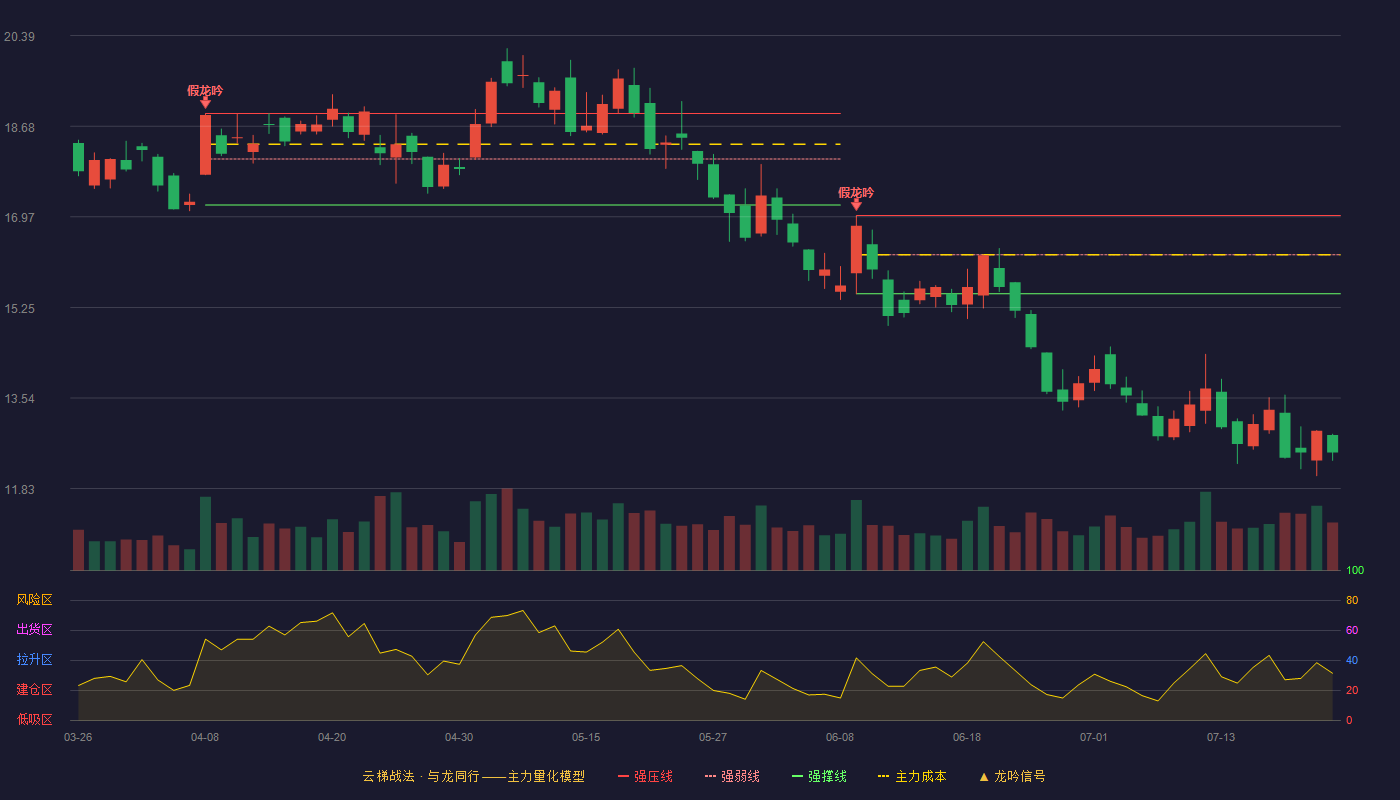Click the first 假龙吟 text label
The height and width of the screenshot is (800, 1400).
205,90
